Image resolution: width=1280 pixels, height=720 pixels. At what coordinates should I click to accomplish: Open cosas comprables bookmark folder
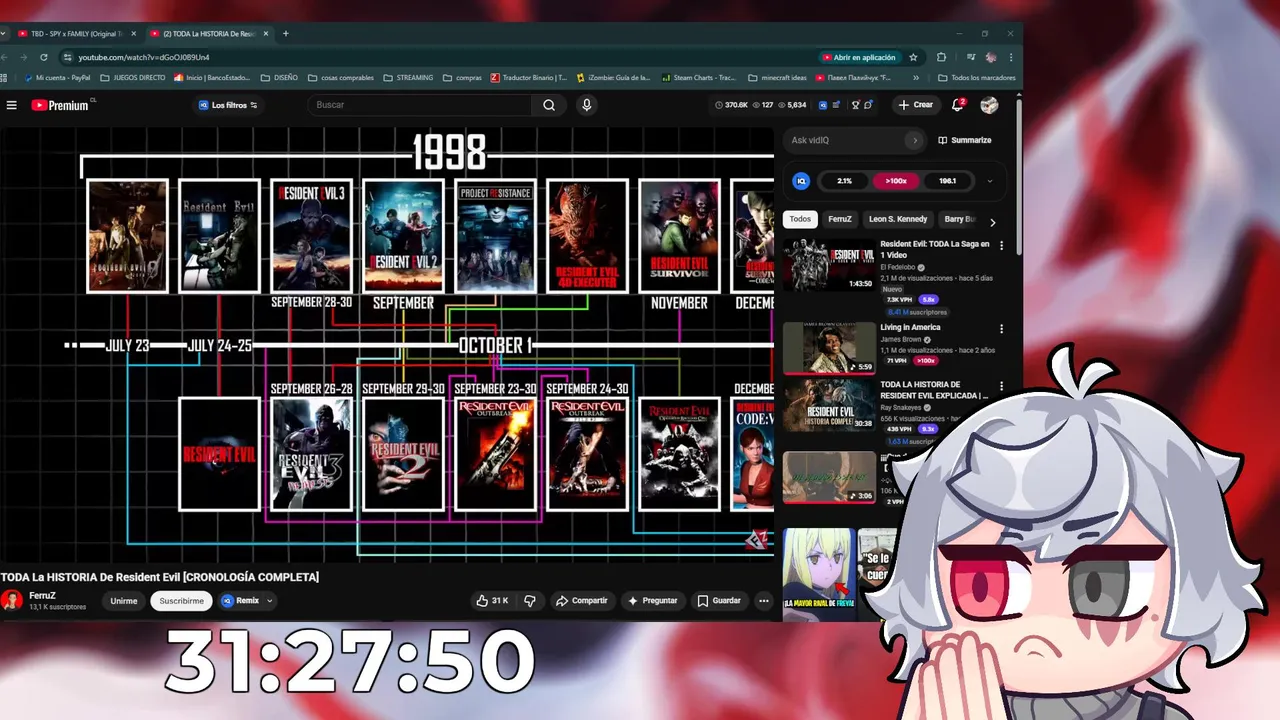pos(341,77)
